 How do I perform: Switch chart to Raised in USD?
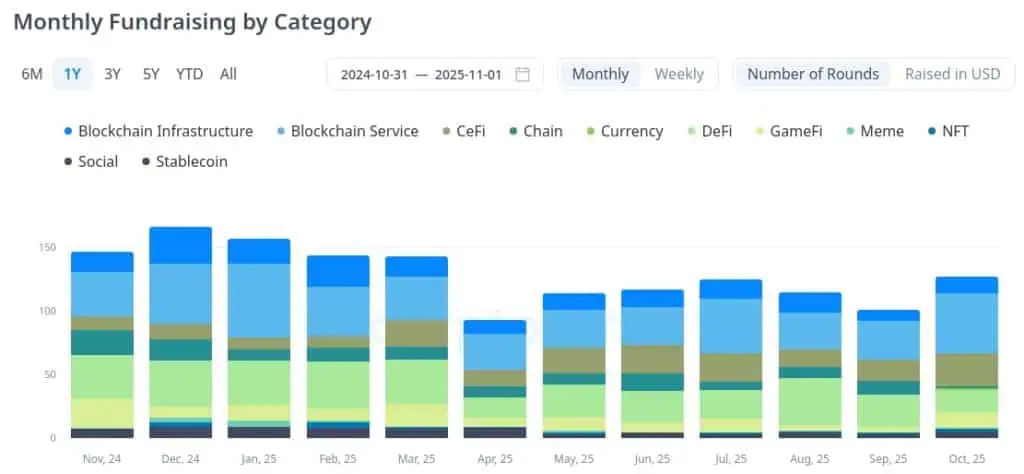click(952, 74)
